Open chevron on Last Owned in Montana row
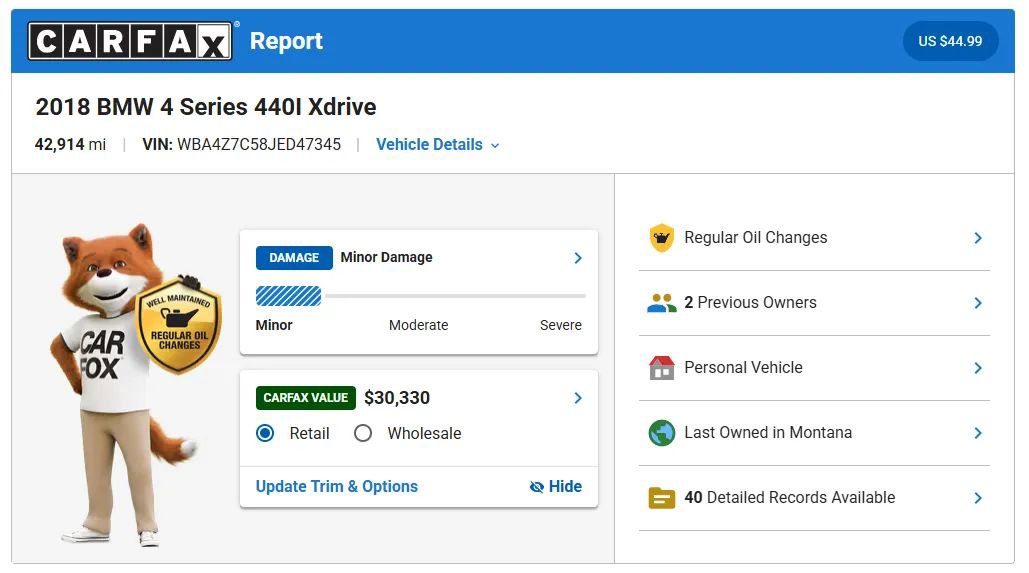 coord(978,433)
